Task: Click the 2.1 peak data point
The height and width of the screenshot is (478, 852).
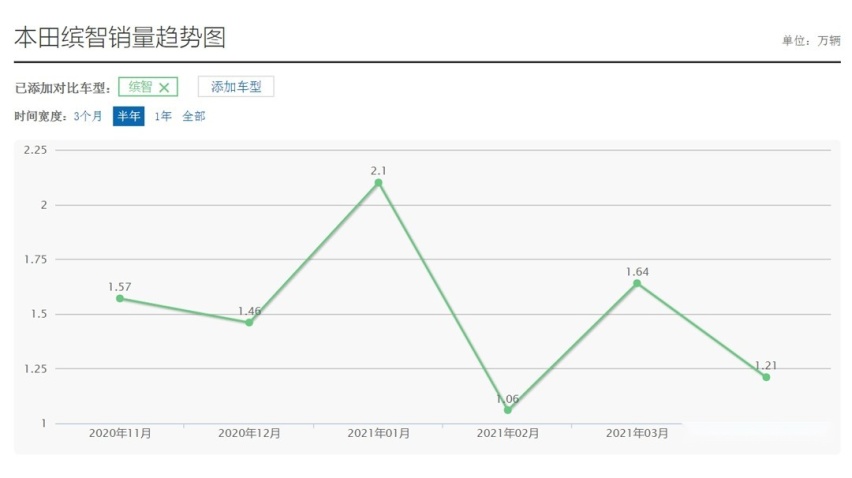Action: (x=379, y=183)
